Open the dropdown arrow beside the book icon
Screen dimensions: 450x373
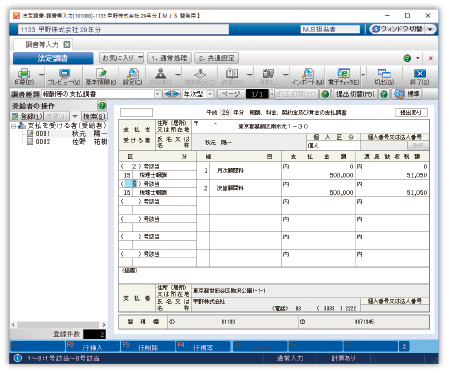tap(250, 75)
